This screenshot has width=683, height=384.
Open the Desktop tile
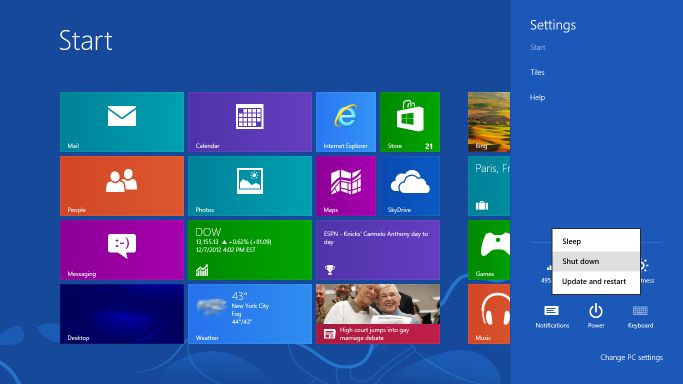pyautogui.click(x=122, y=314)
